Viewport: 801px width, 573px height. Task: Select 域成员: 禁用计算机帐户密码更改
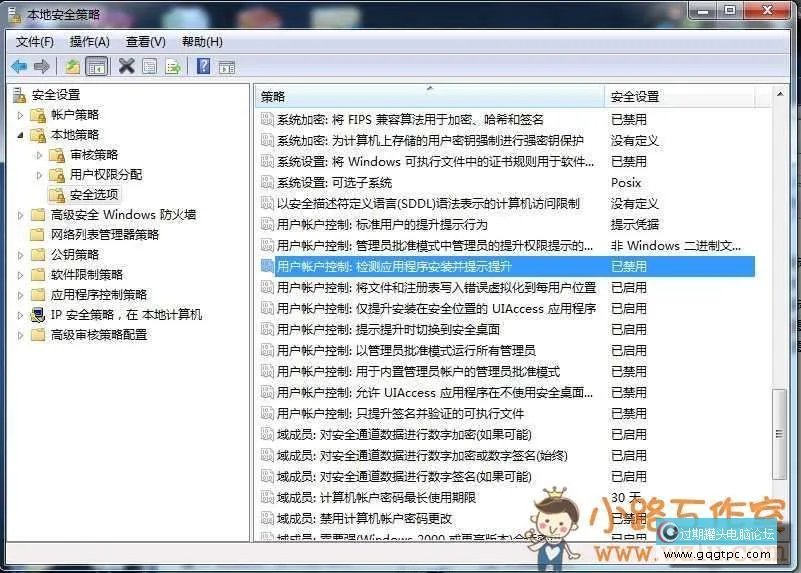(365, 518)
